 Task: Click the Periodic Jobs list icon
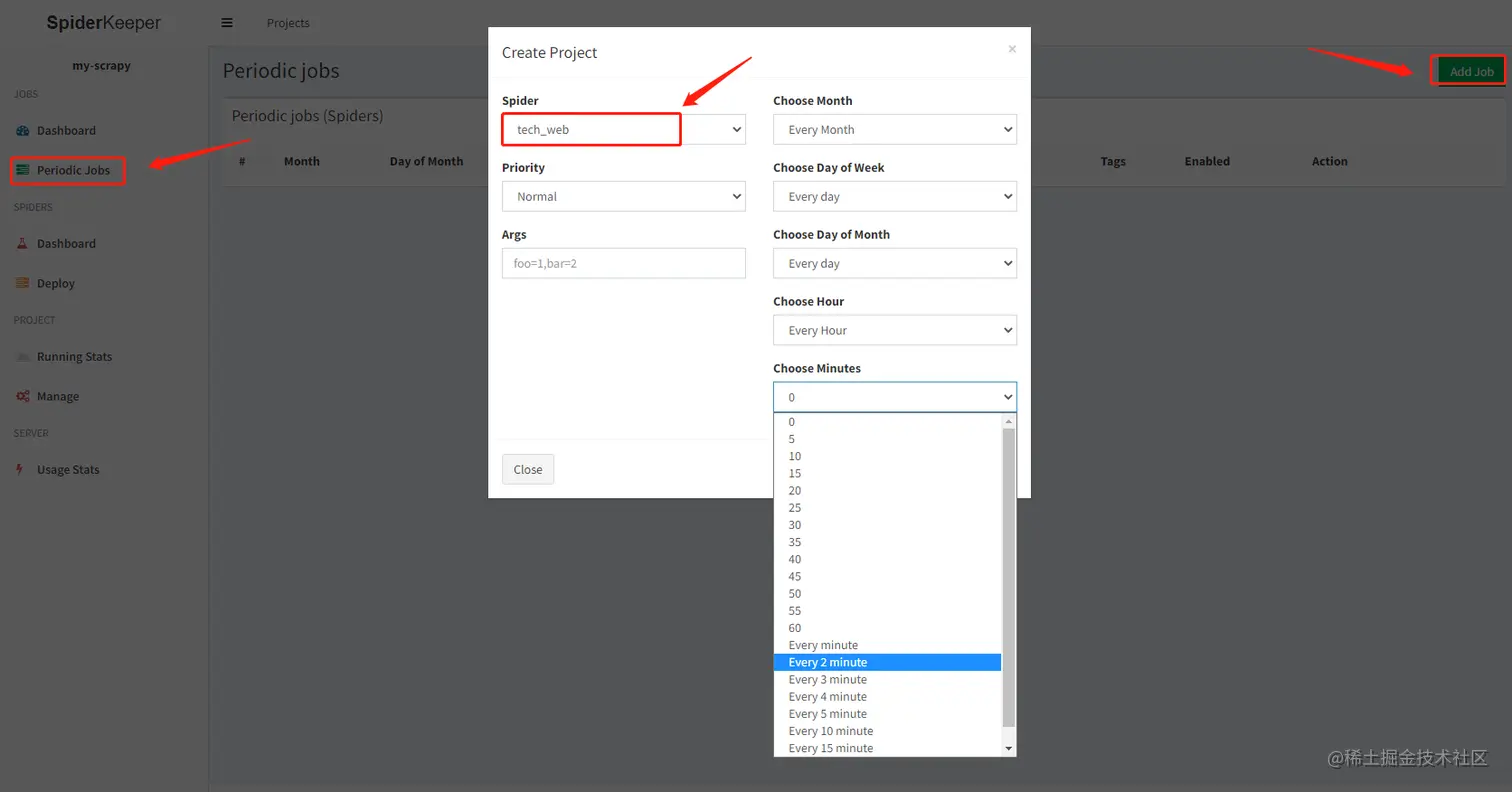click(22, 171)
